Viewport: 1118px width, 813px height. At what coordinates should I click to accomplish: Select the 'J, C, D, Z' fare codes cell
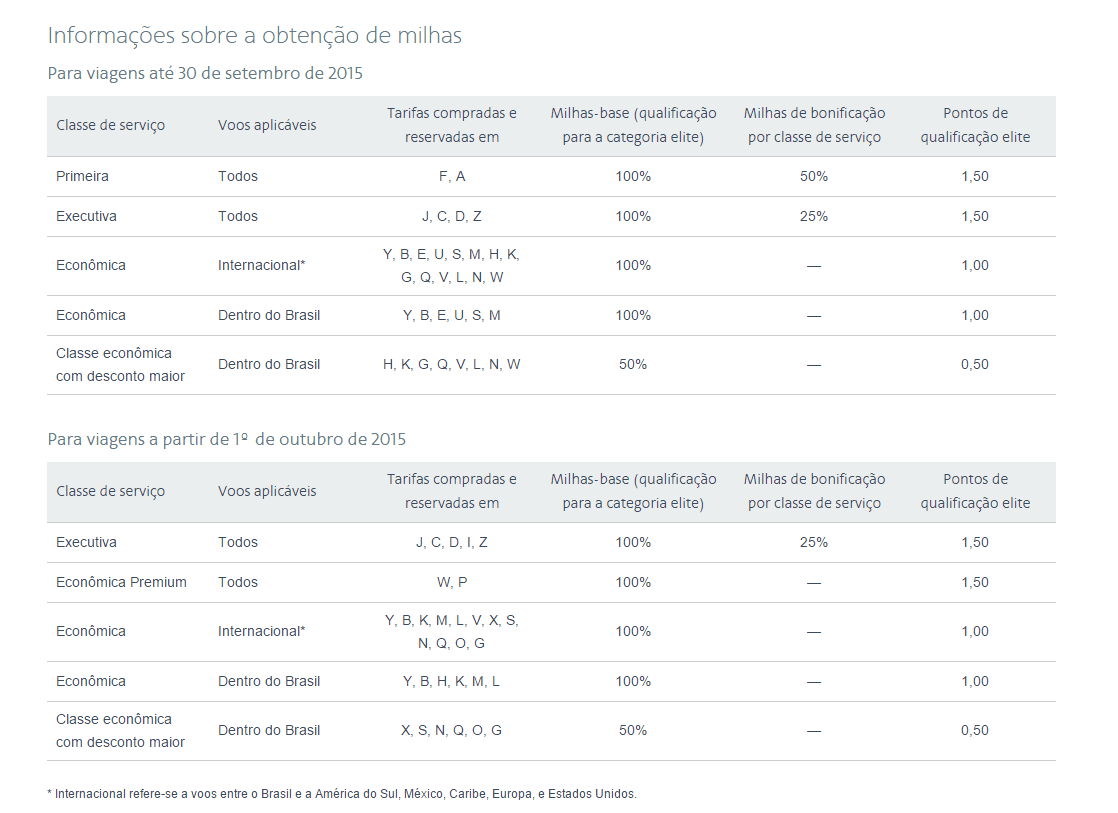(x=452, y=216)
